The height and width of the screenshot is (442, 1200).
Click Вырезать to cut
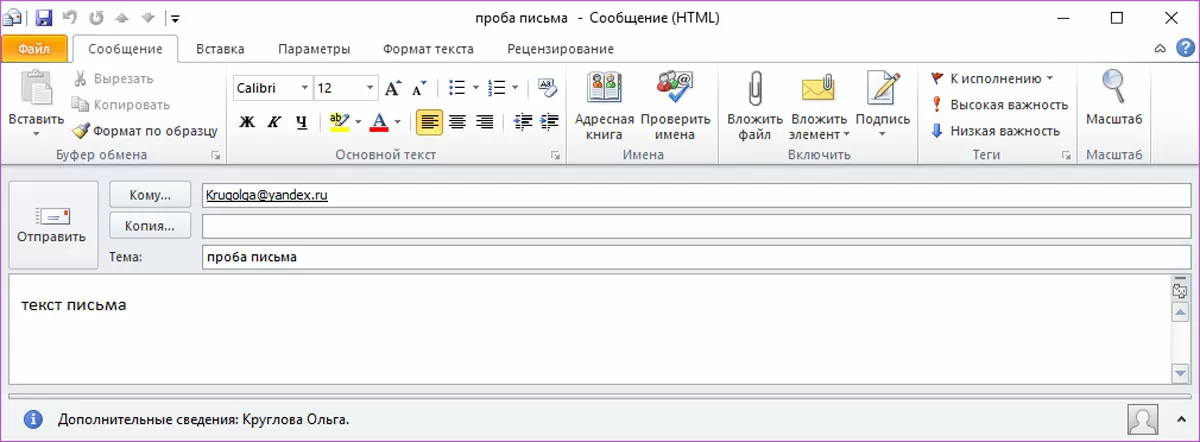[x=112, y=78]
